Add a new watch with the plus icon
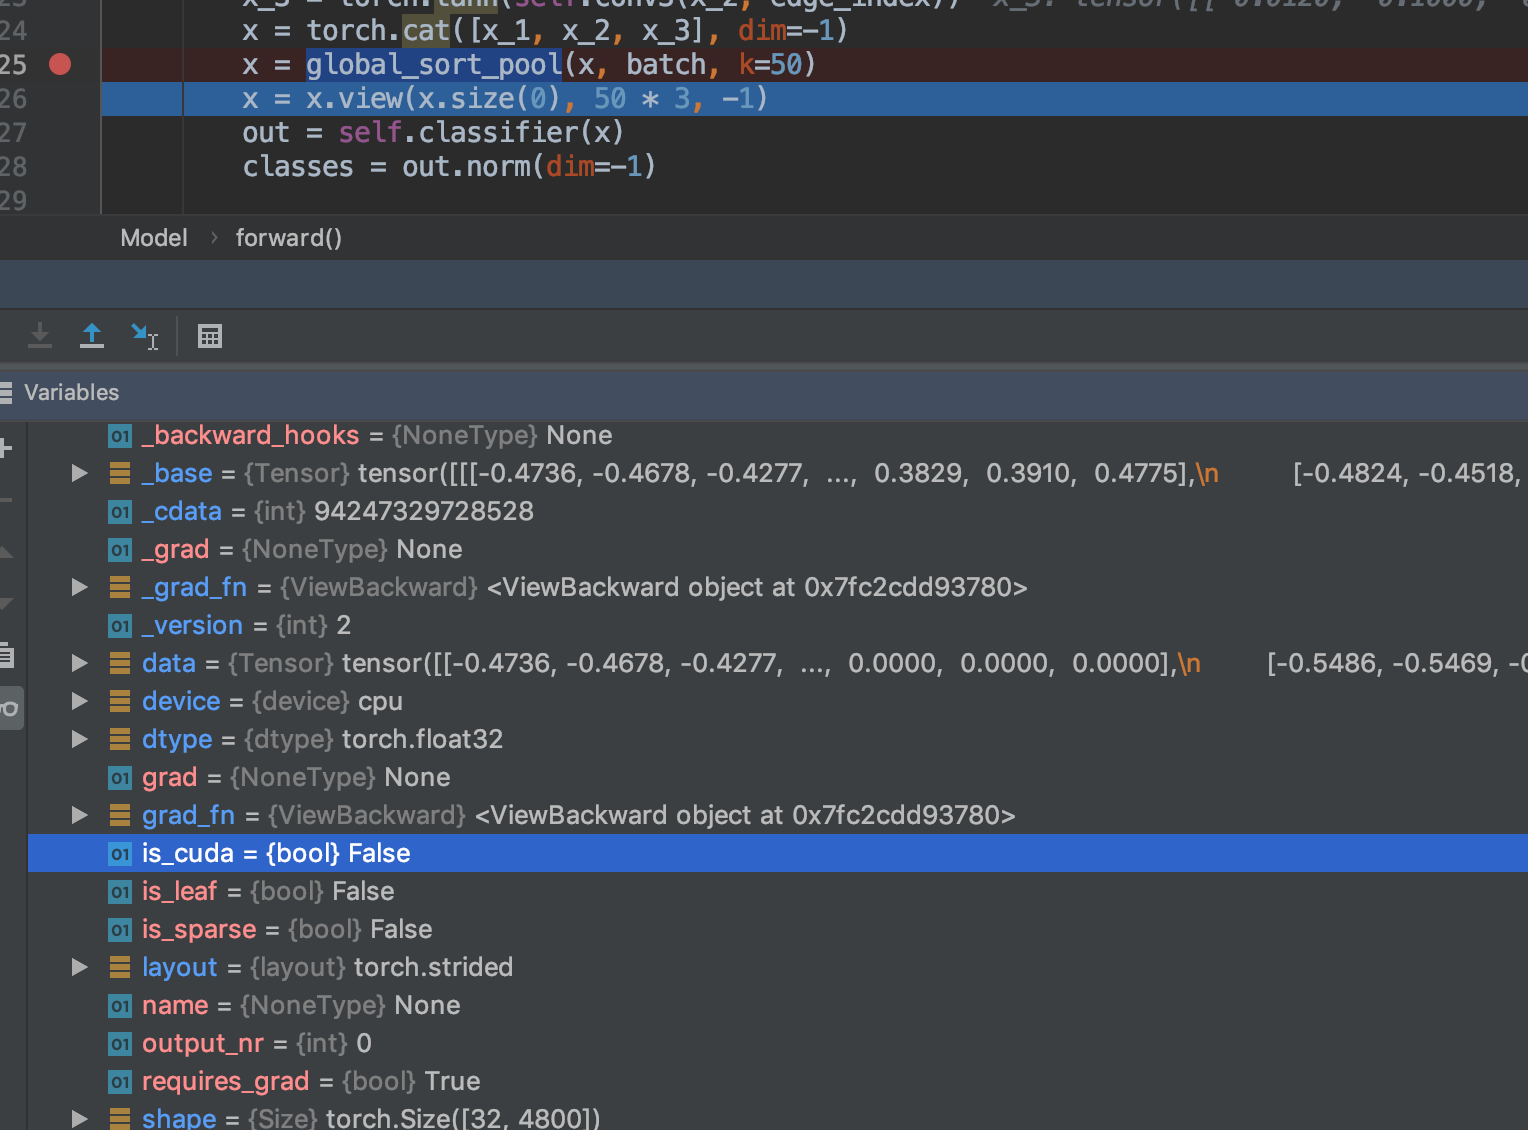 click(x=6, y=447)
